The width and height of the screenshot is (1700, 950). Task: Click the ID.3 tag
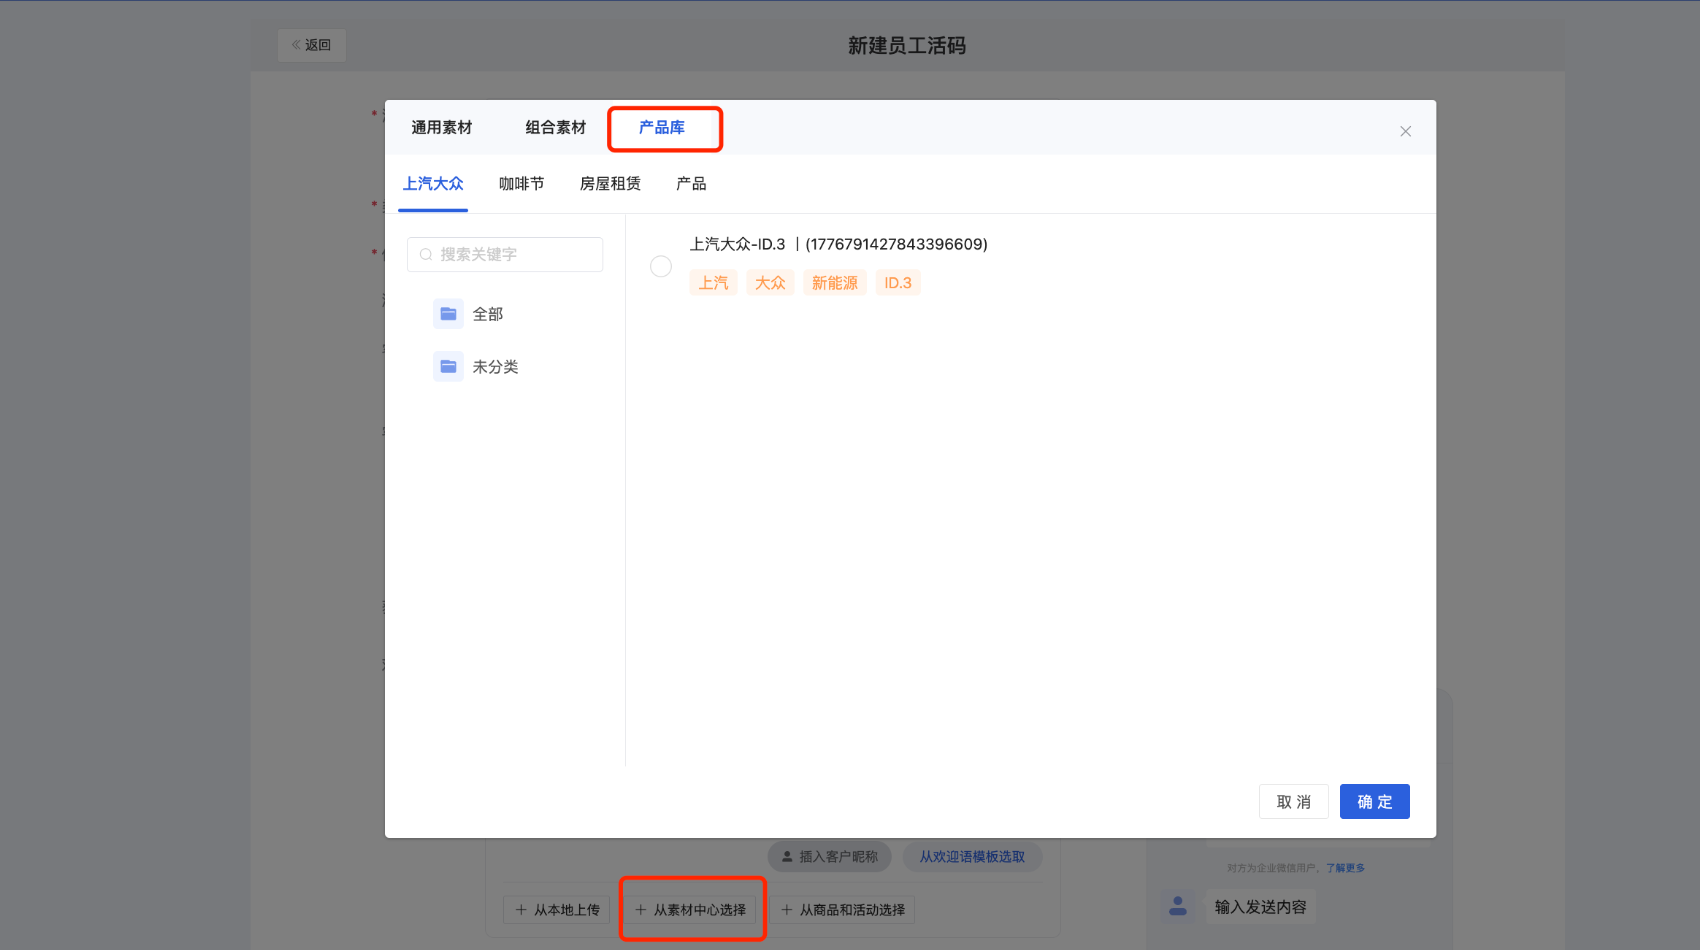(898, 283)
